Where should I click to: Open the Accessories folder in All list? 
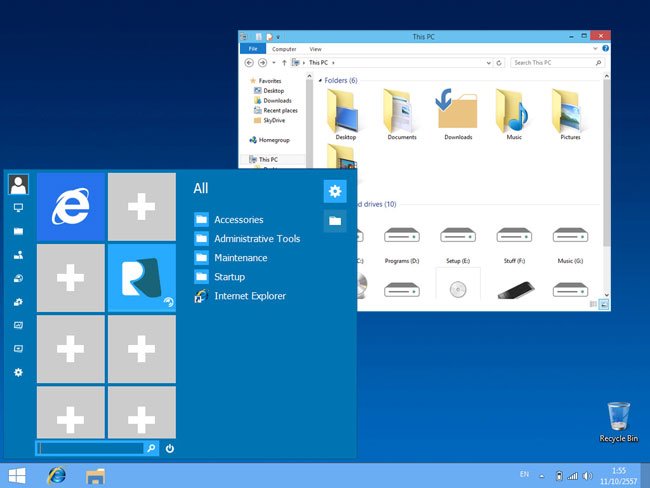(238, 219)
